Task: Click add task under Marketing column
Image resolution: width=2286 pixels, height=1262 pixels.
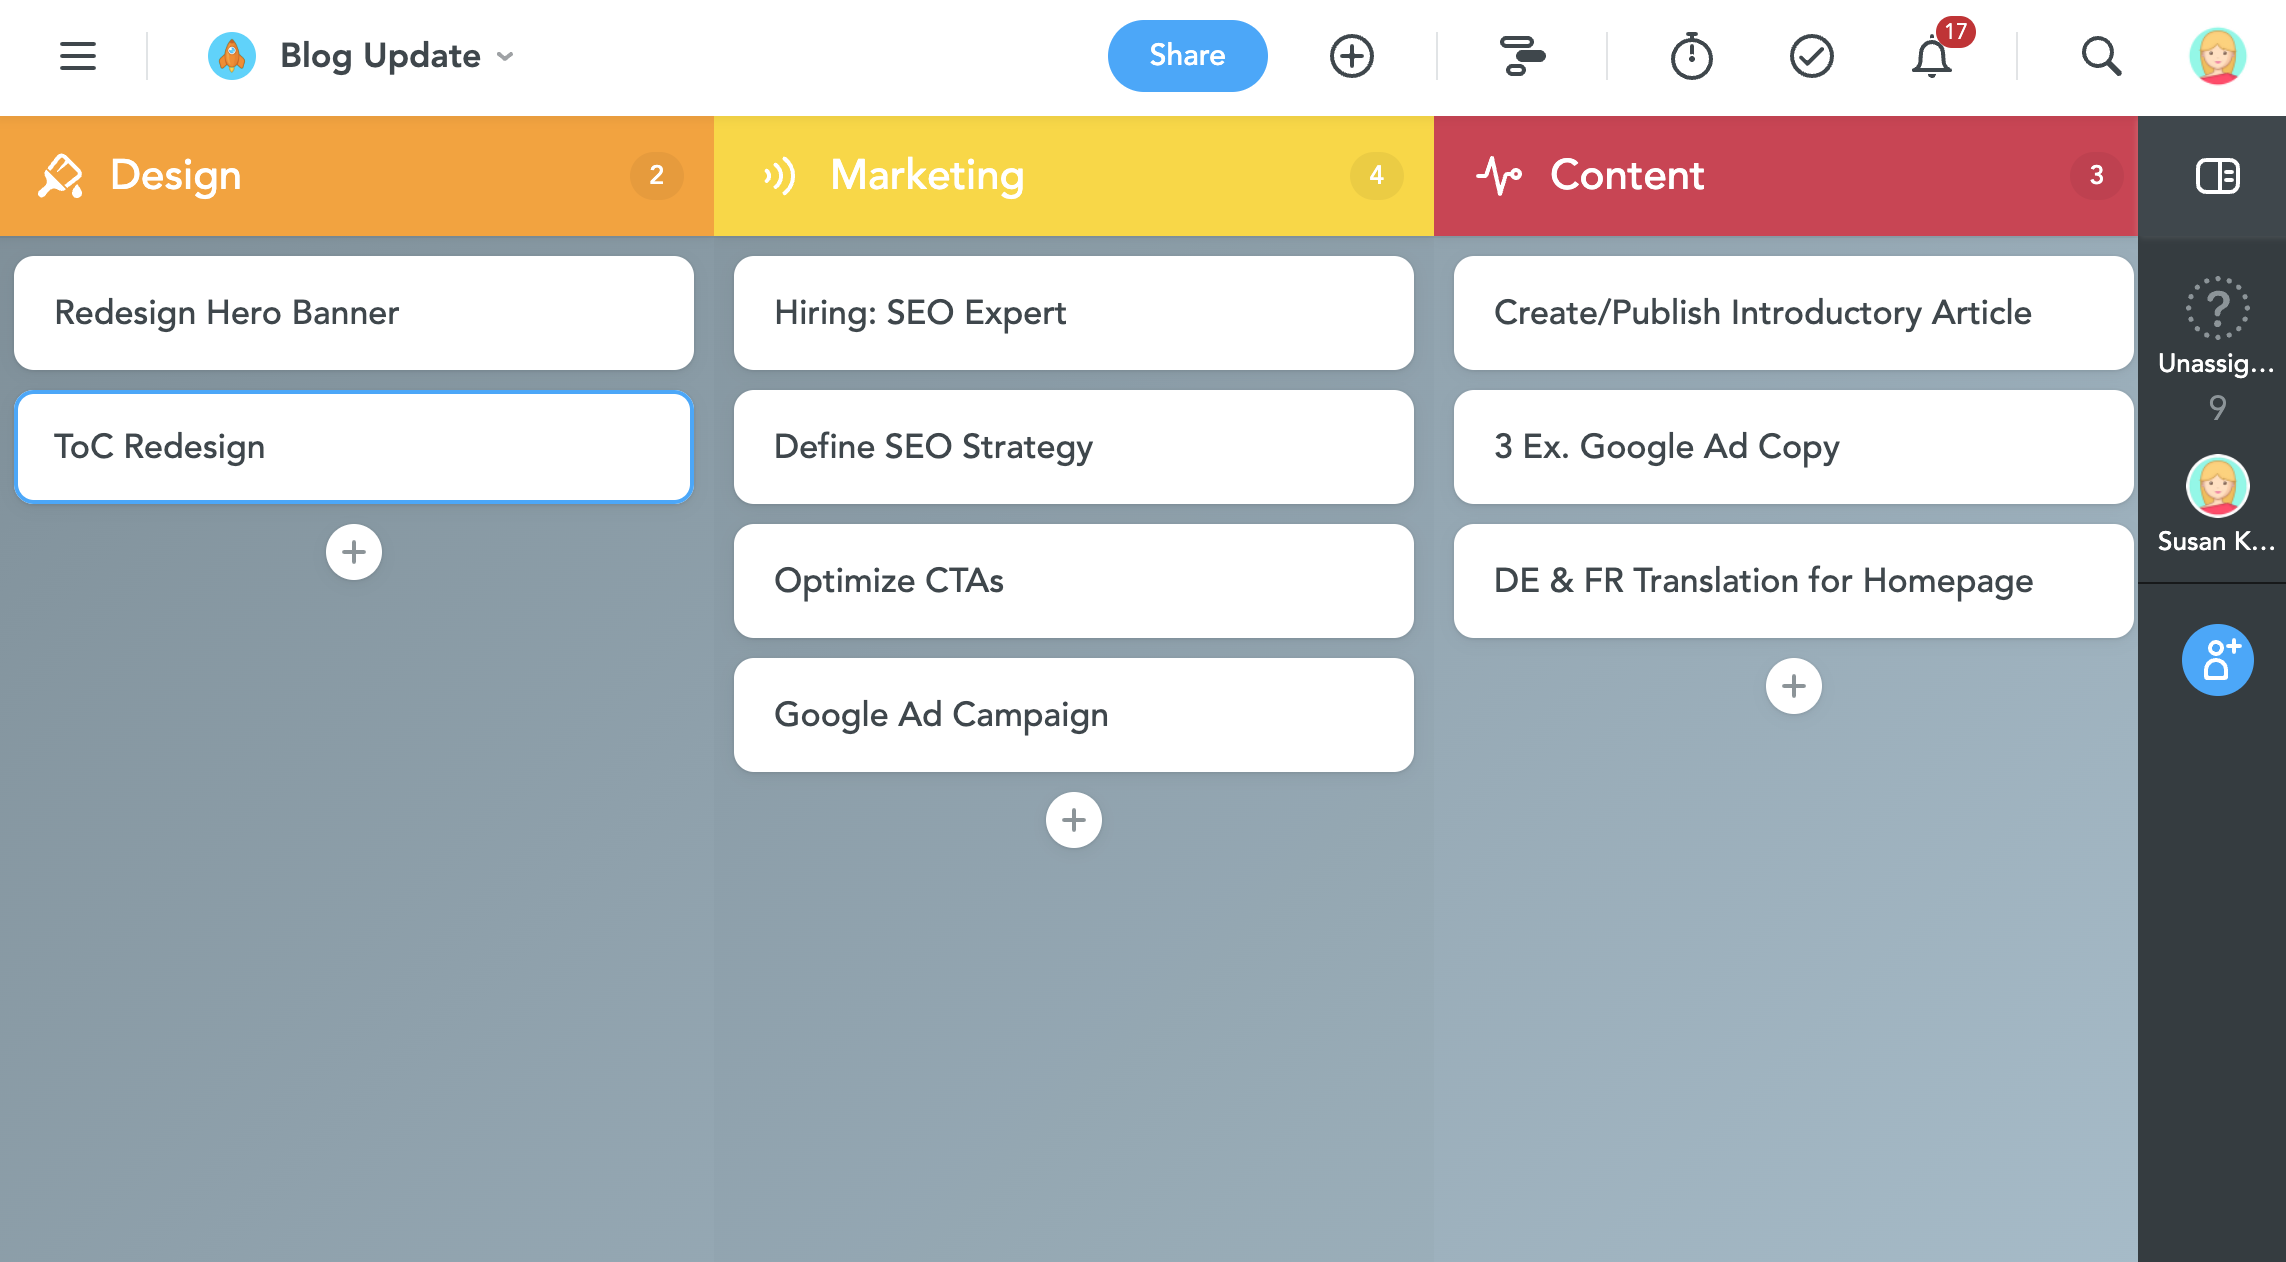Action: point(1074,821)
